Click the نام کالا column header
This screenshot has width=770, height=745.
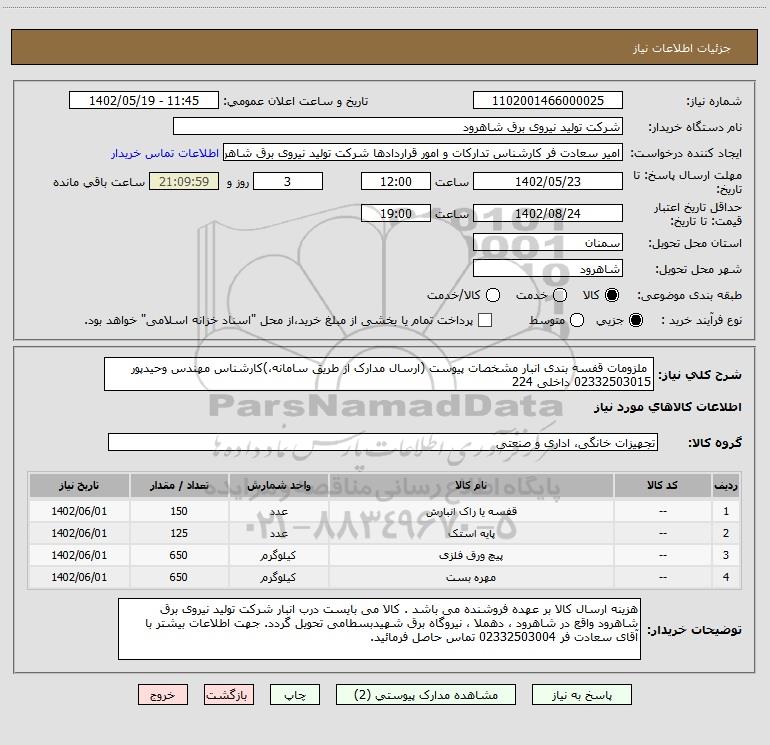[471, 485]
